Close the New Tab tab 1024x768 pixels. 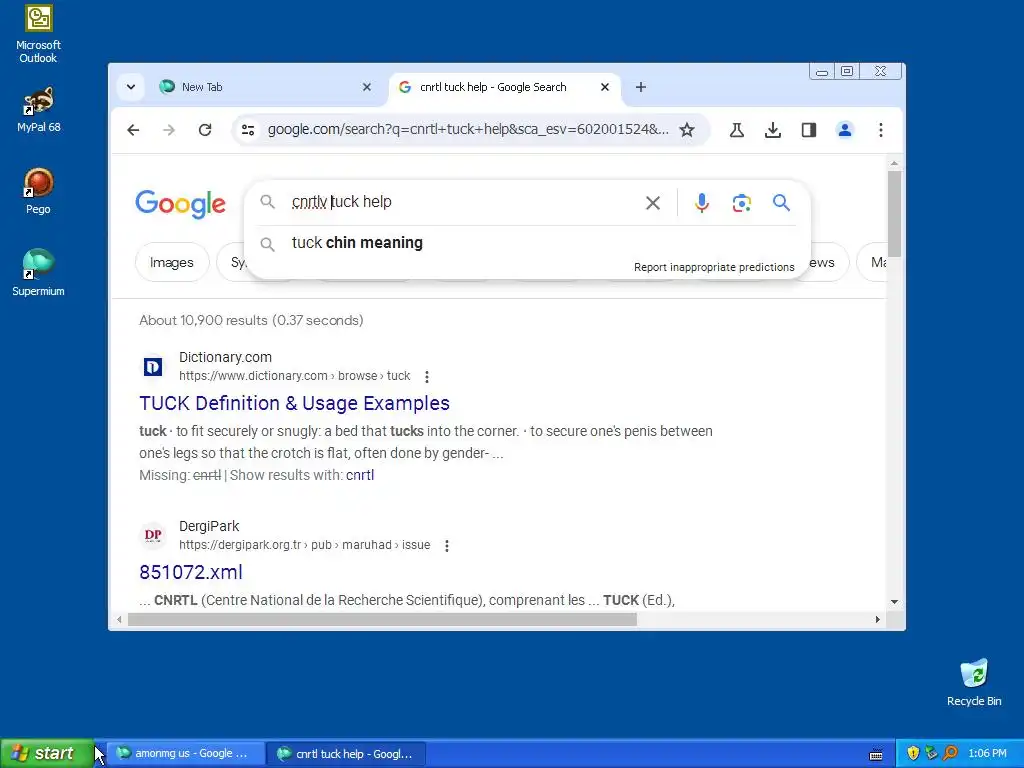pos(367,87)
